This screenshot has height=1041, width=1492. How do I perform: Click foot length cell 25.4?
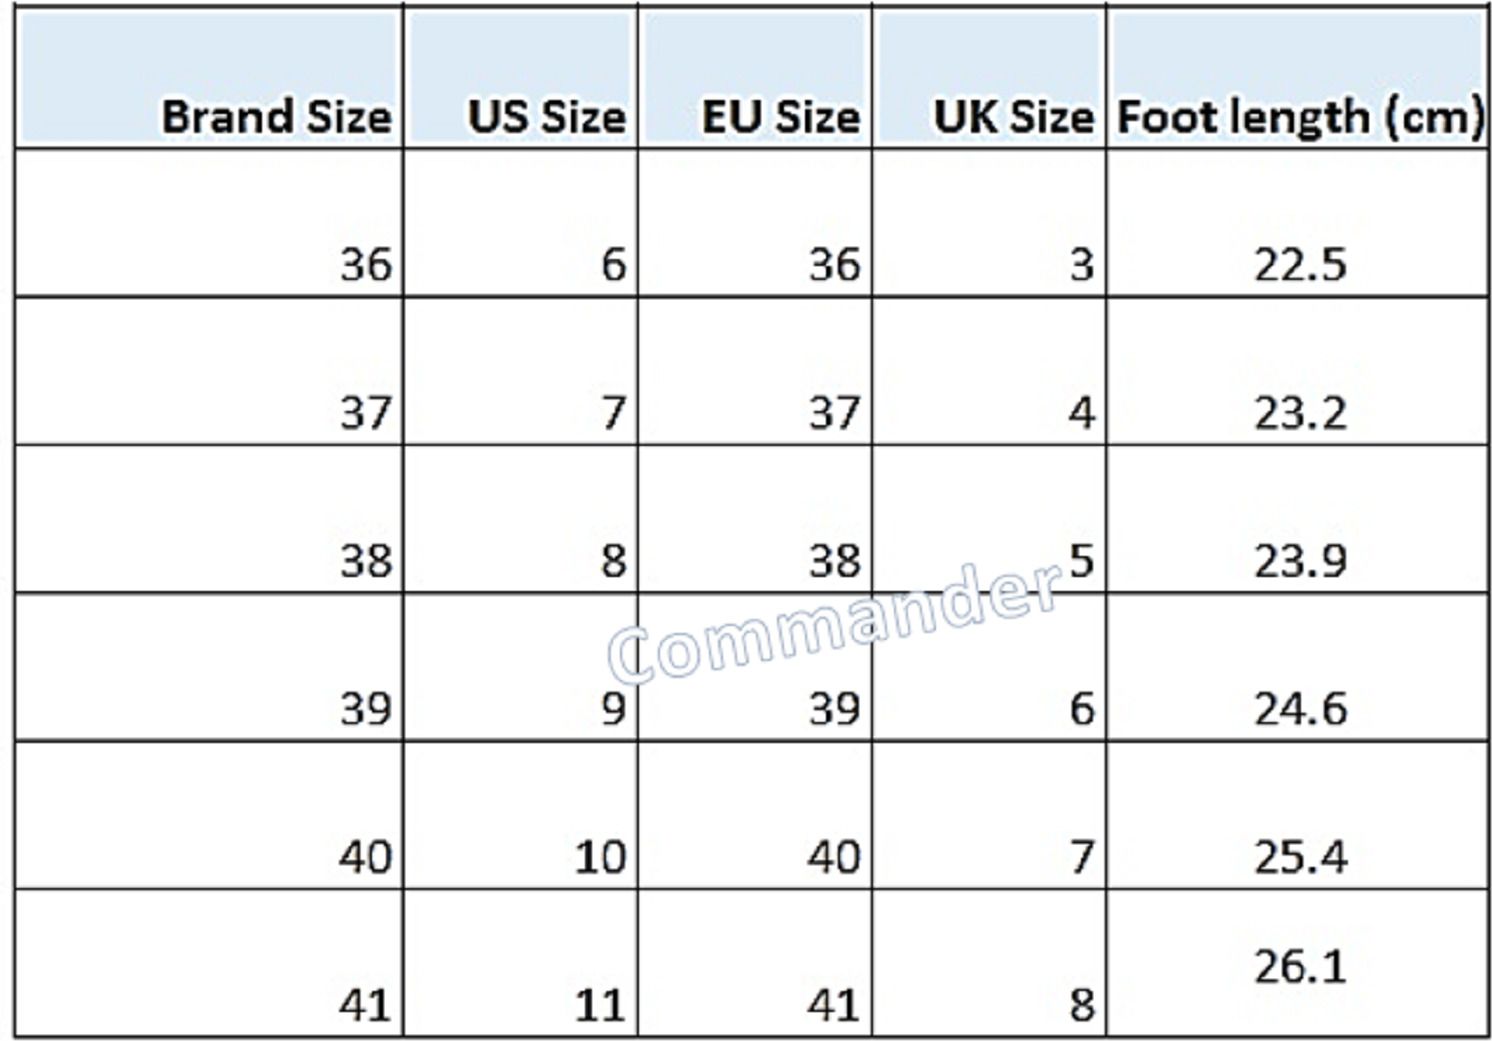[x=1298, y=815]
